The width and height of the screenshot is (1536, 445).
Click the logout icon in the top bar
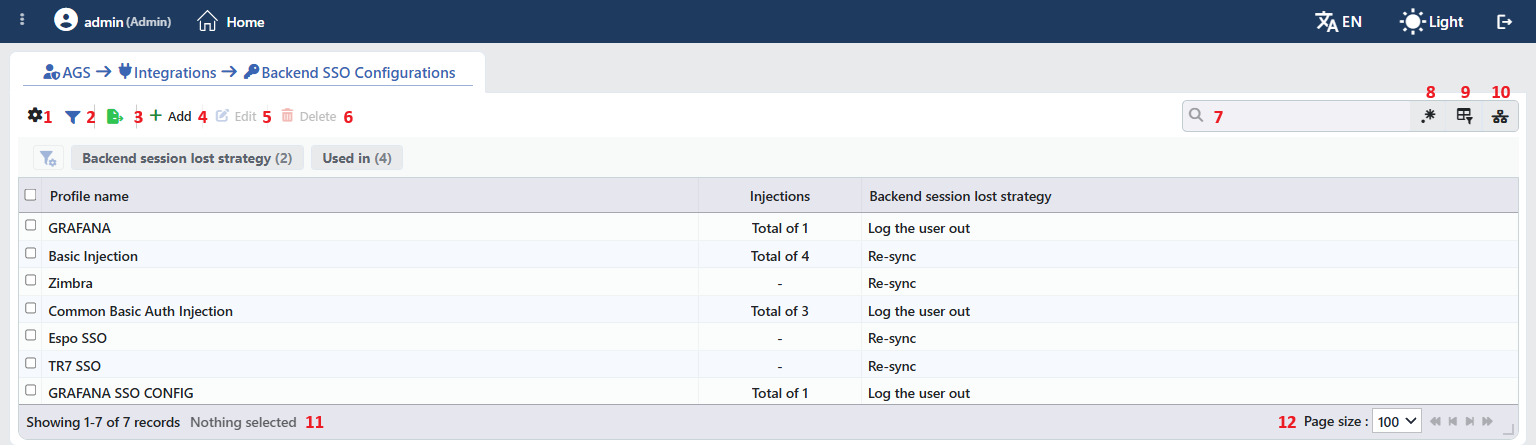coord(1504,21)
